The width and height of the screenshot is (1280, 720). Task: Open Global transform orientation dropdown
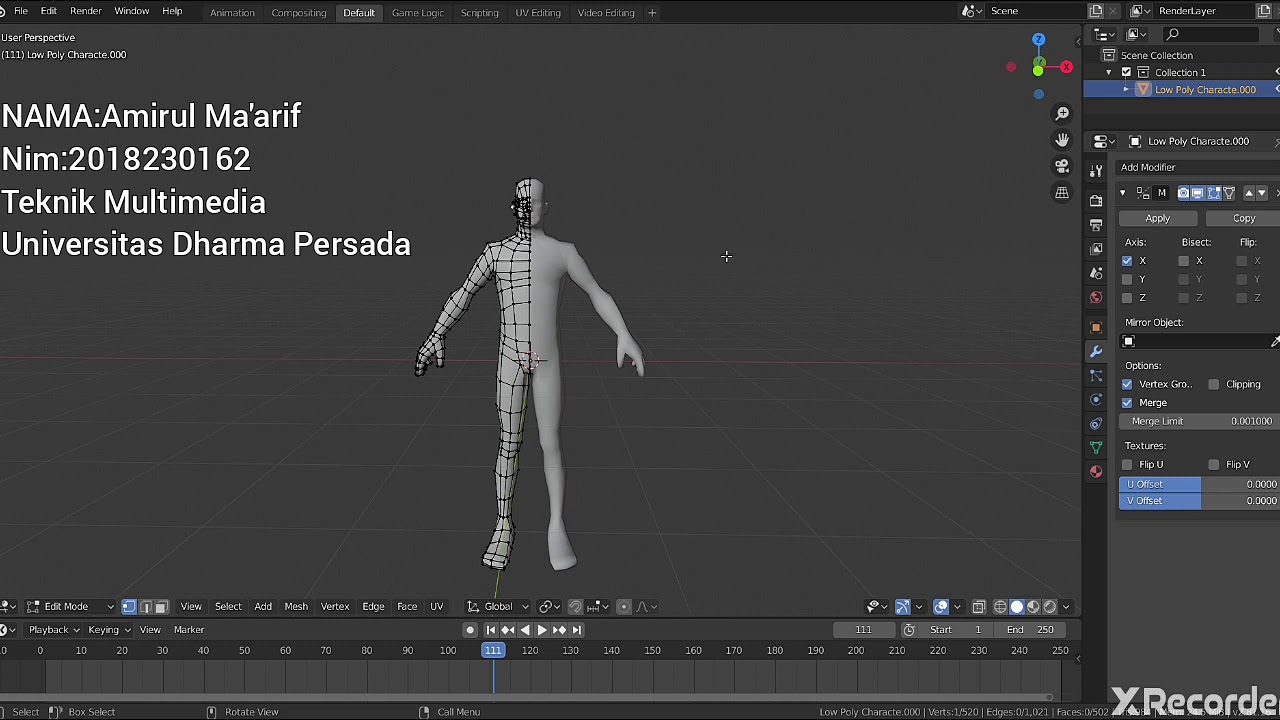[498, 606]
